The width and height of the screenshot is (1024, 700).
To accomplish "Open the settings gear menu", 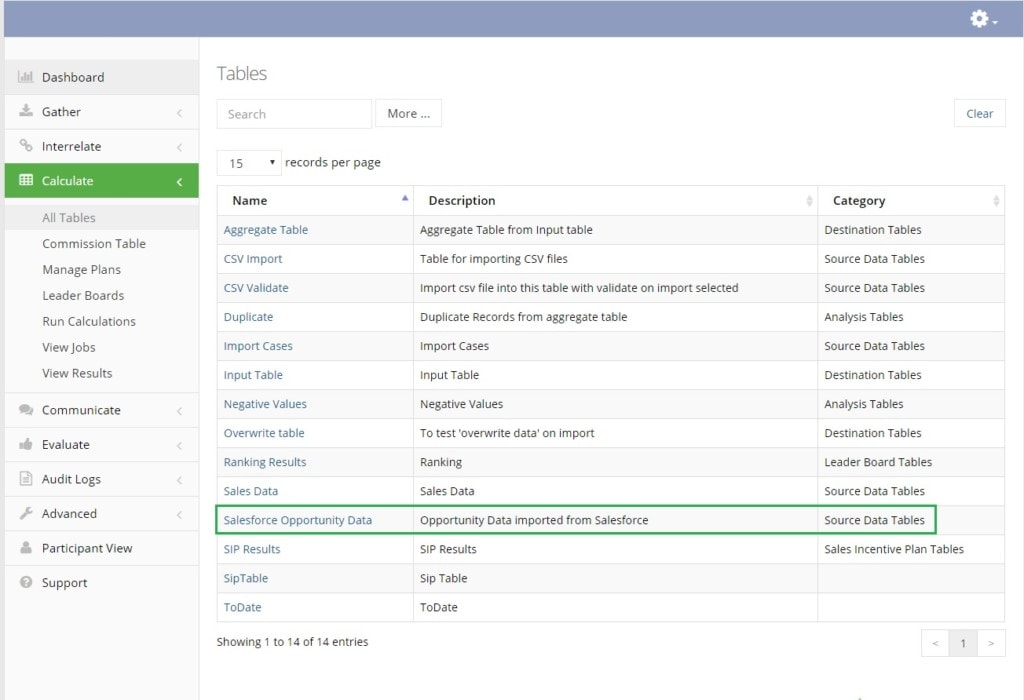I will click(983, 19).
